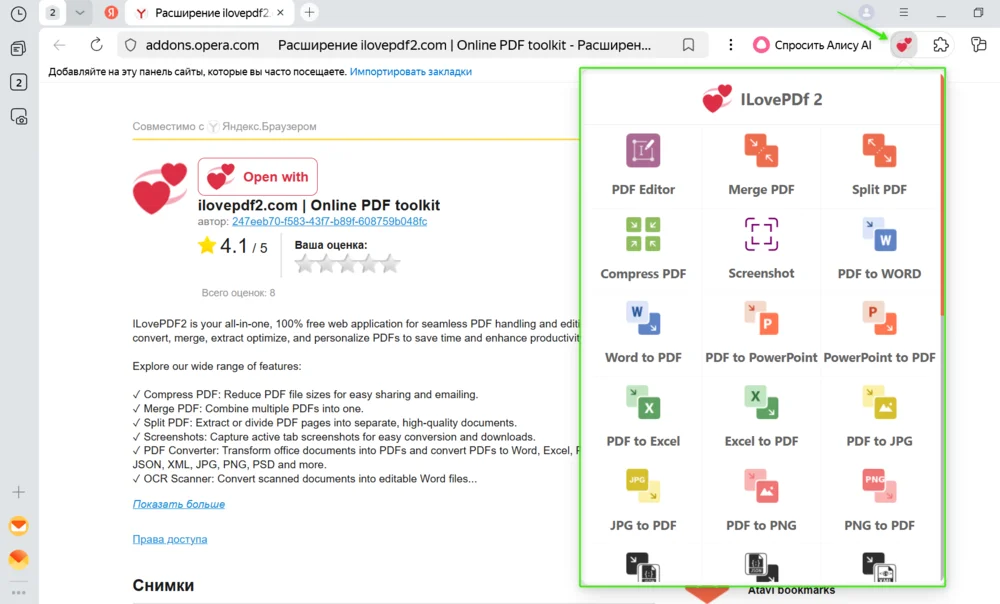
Task: Open the PDF Editor tool
Action: point(643,166)
